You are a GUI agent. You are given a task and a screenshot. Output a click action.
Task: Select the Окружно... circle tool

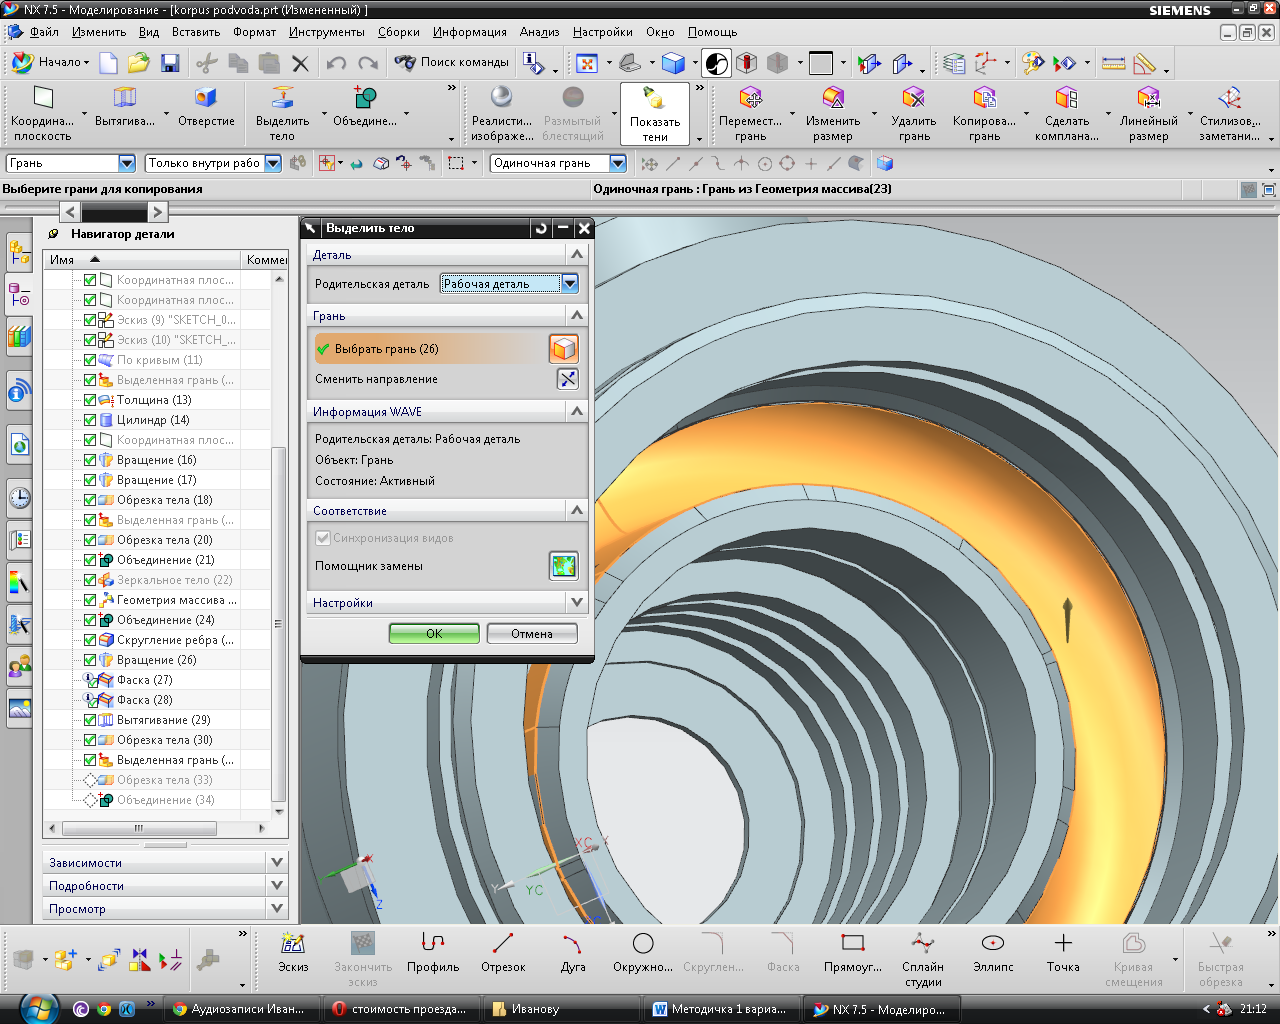(x=643, y=951)
